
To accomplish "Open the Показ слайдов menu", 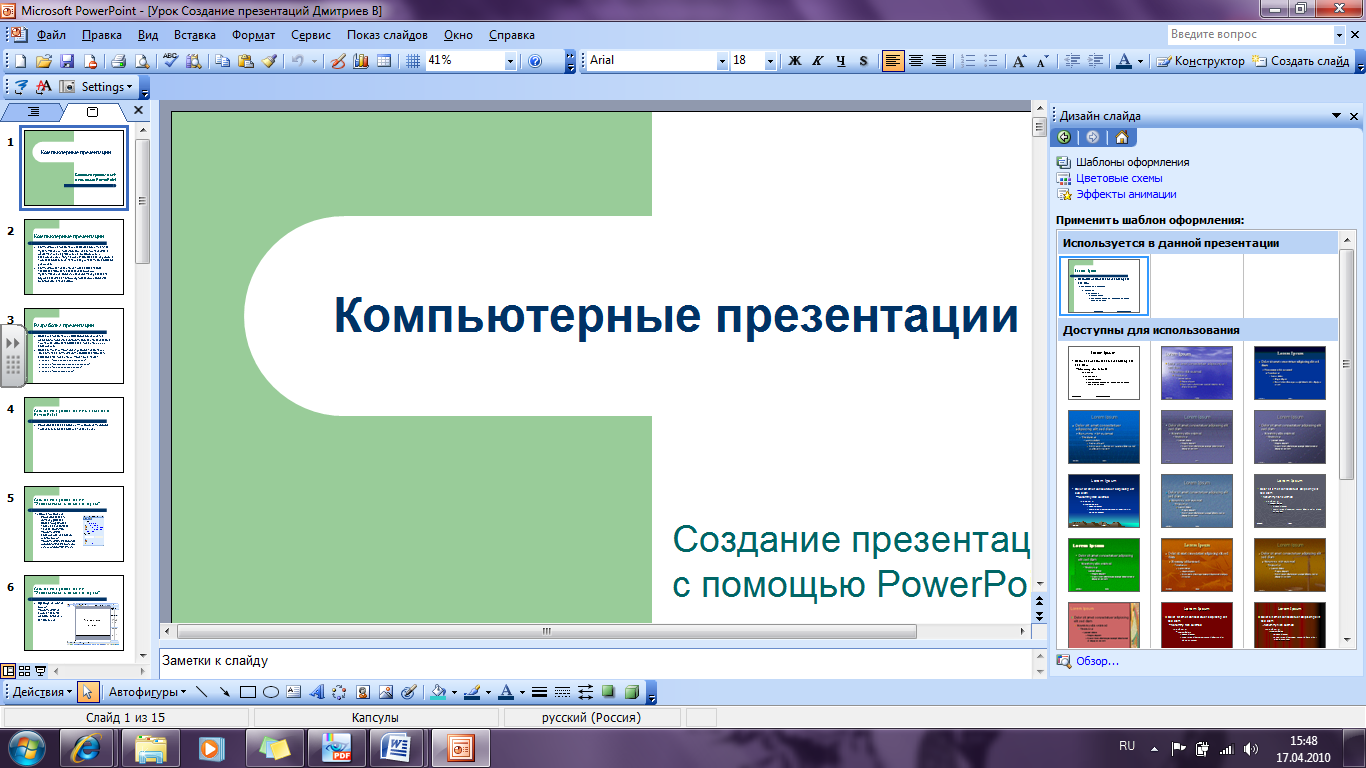I will point(387,35).
